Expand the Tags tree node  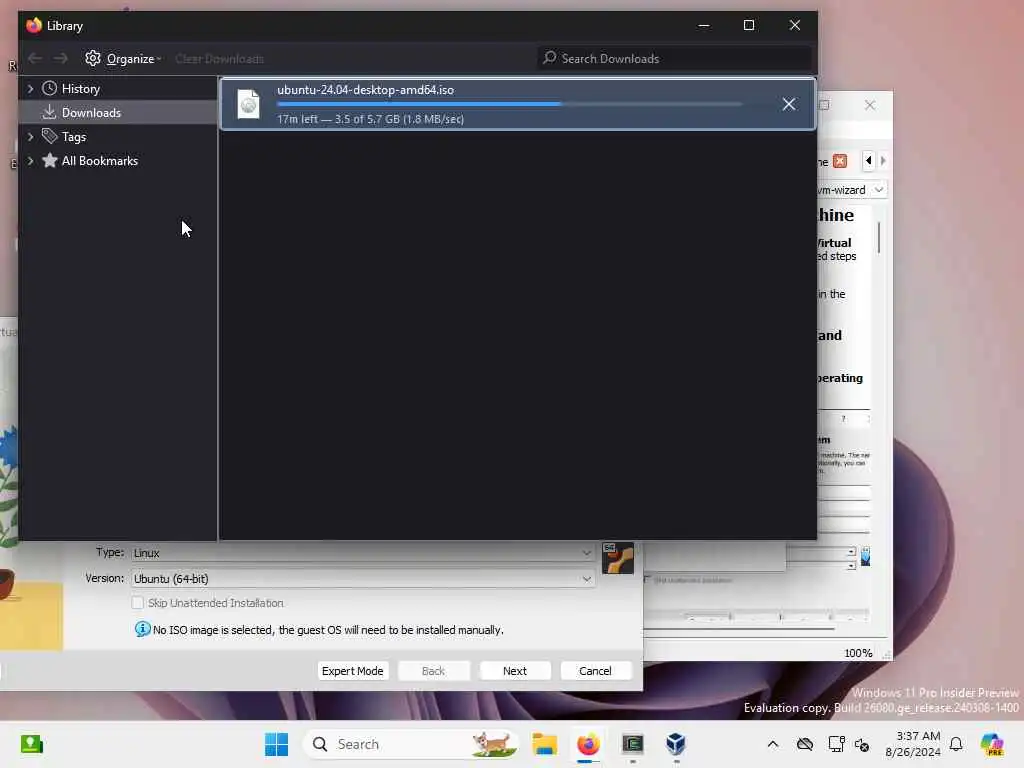point(30,136)
